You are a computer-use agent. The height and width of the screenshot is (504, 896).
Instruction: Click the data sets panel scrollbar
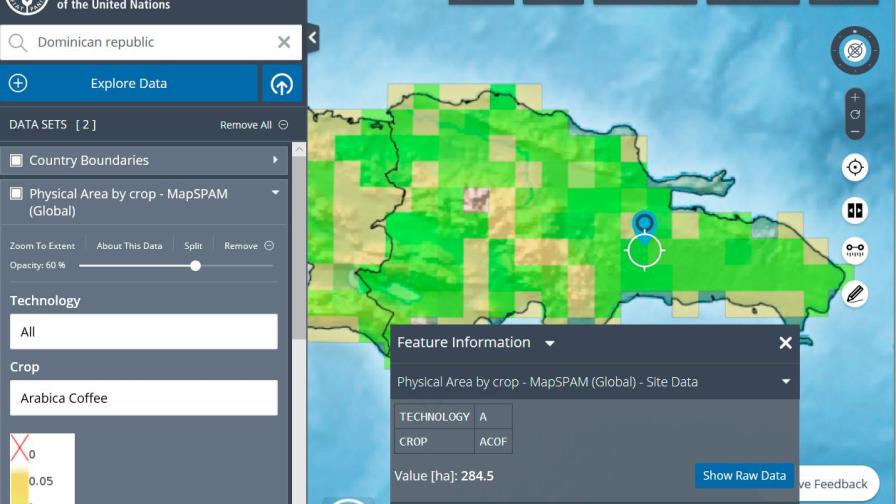coord(299,247)
